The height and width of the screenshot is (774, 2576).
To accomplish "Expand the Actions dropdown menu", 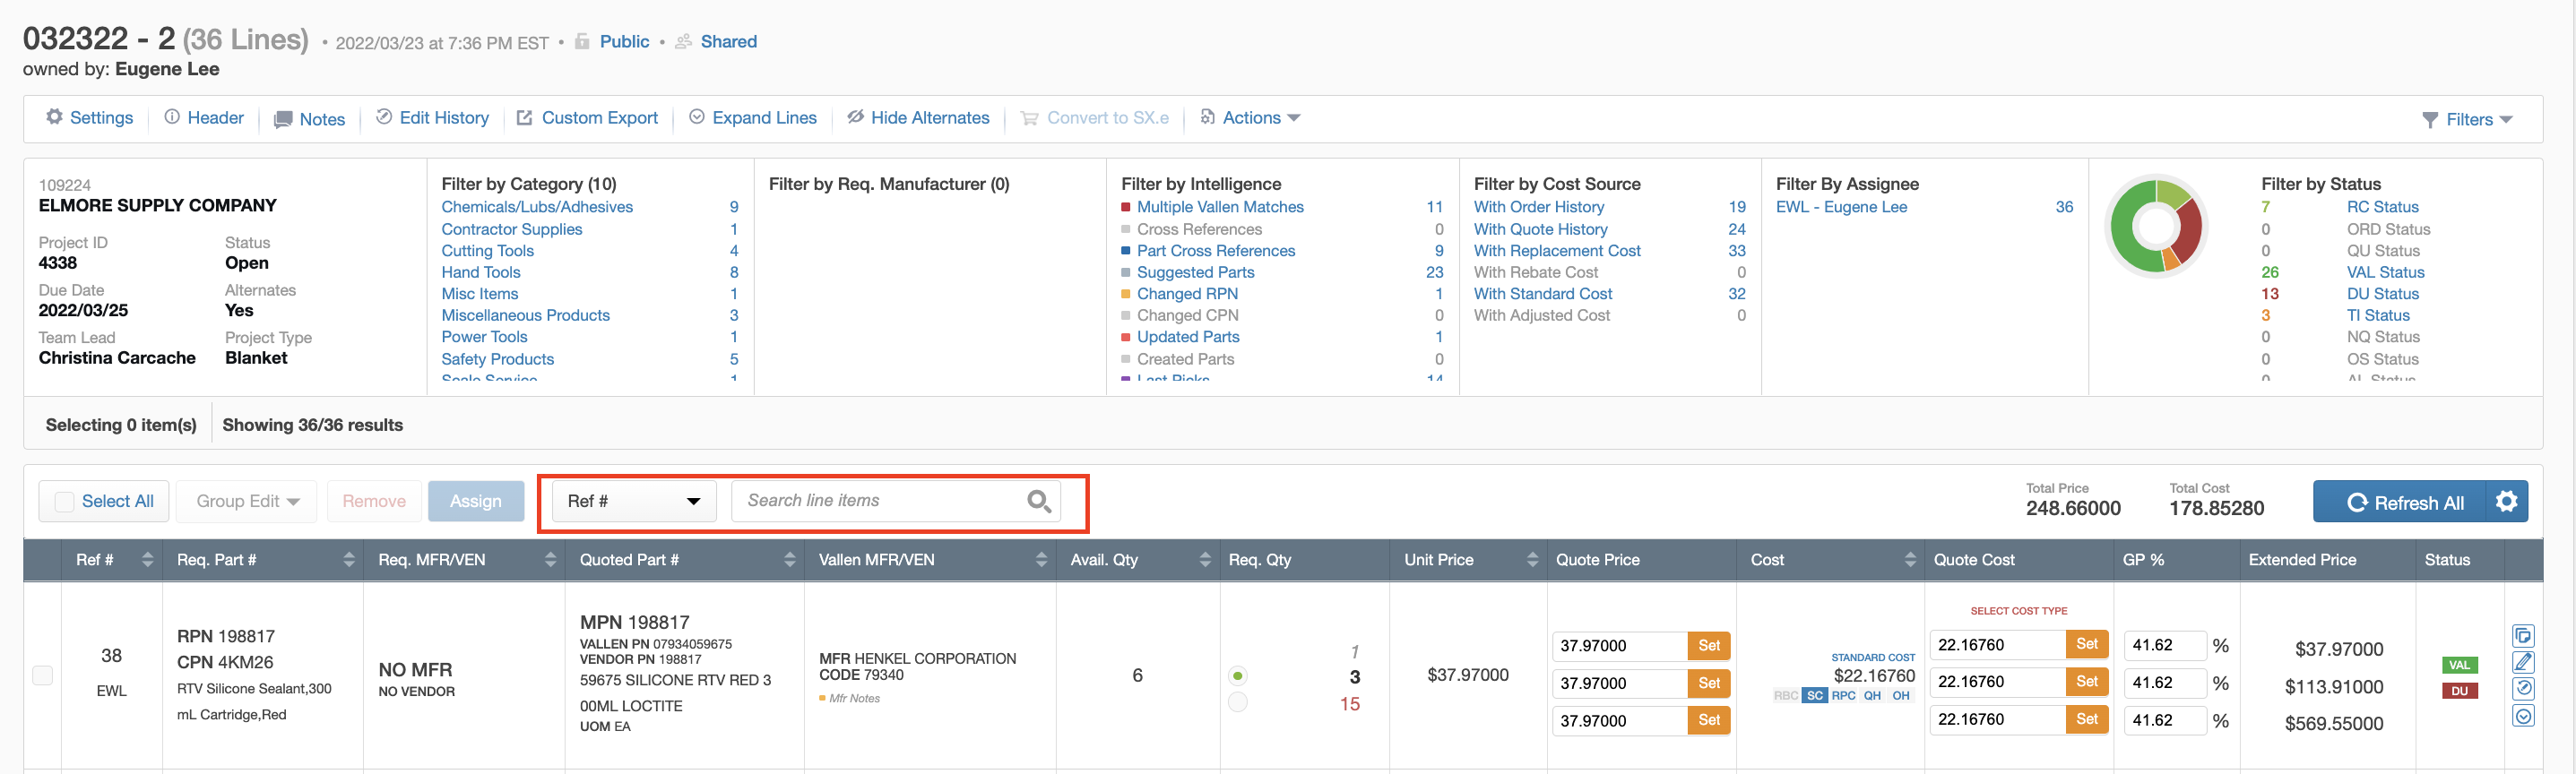I will pos(1251,118).
